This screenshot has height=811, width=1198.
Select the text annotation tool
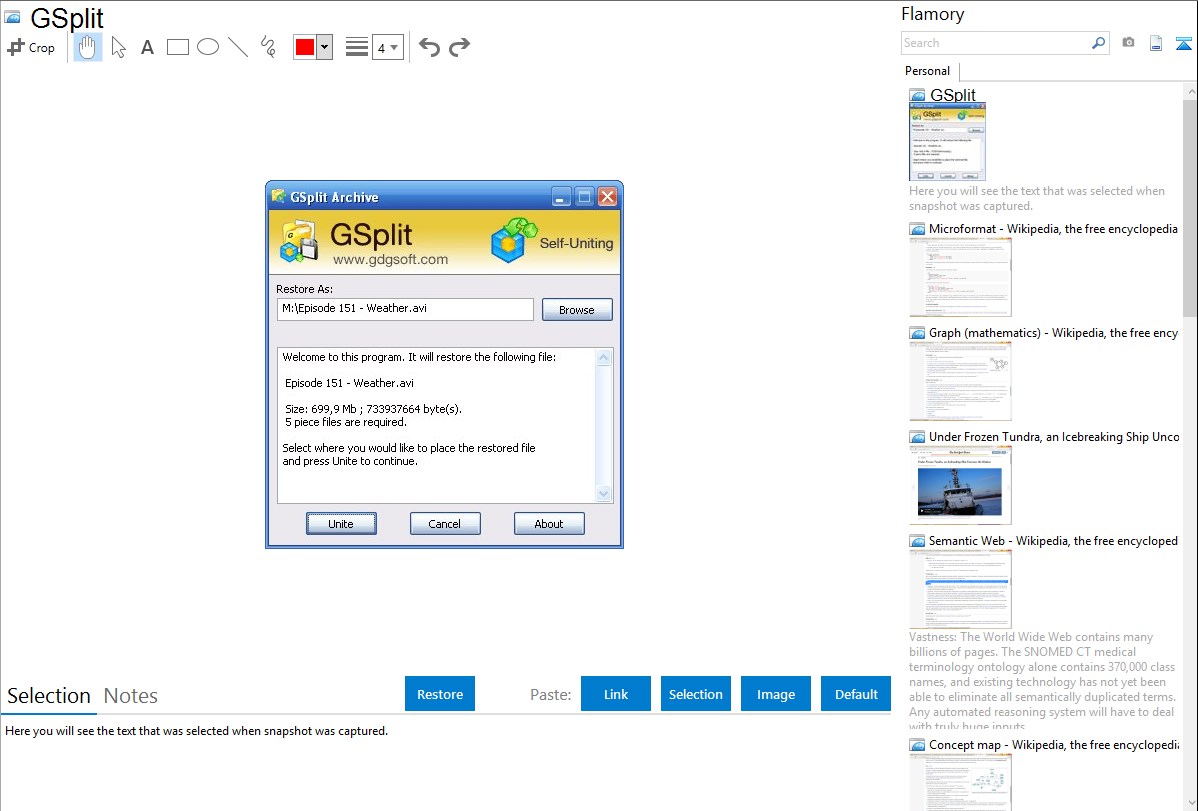click(147, 48)
